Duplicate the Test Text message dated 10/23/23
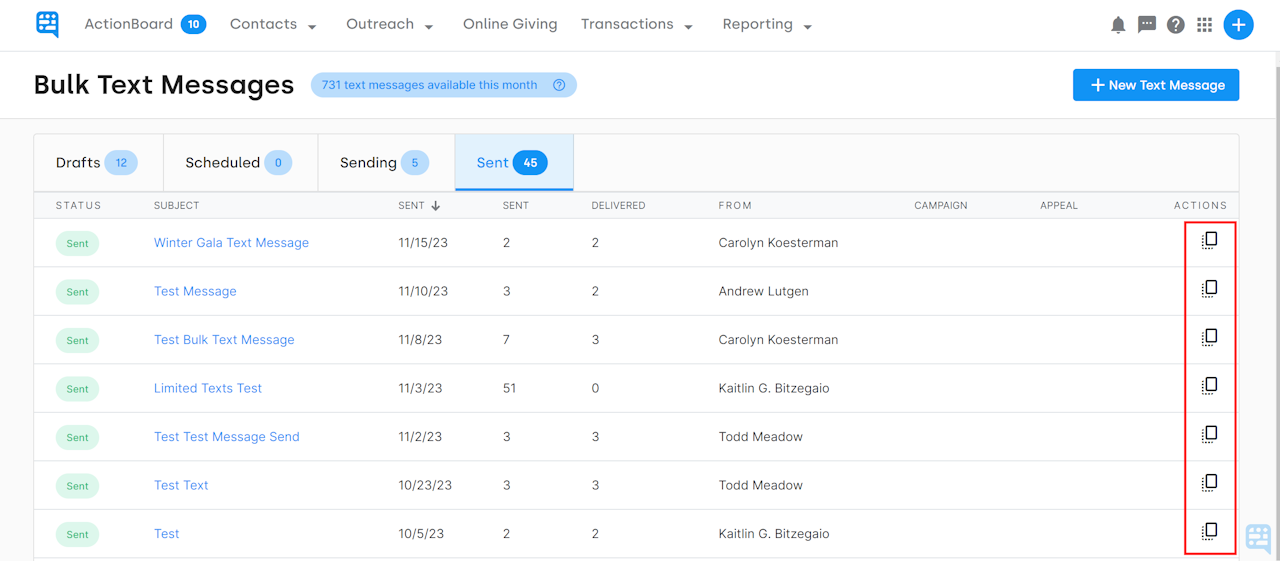 tap(1209, 483)
